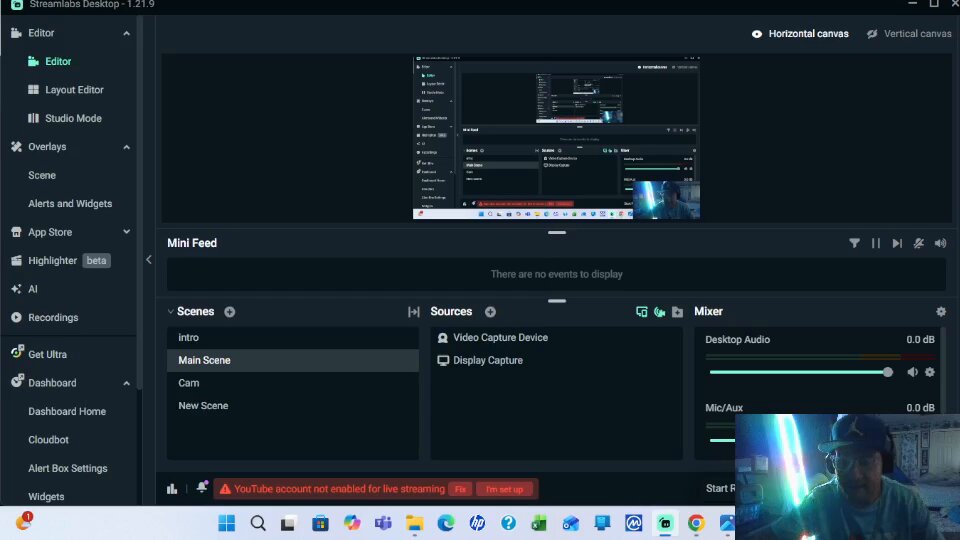The height and width of the screenshot is (540, 960).
Task: Pause the Mini Feed alert queue
Action: click(x=876, y=243)
